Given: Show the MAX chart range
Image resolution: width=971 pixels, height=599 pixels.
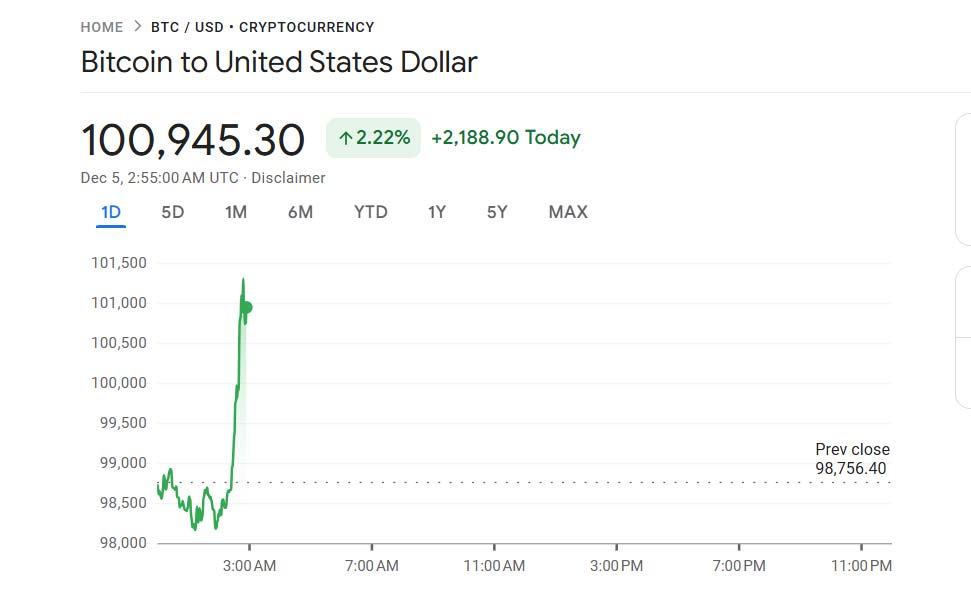Looking at the screenshot, I should 568,212.
